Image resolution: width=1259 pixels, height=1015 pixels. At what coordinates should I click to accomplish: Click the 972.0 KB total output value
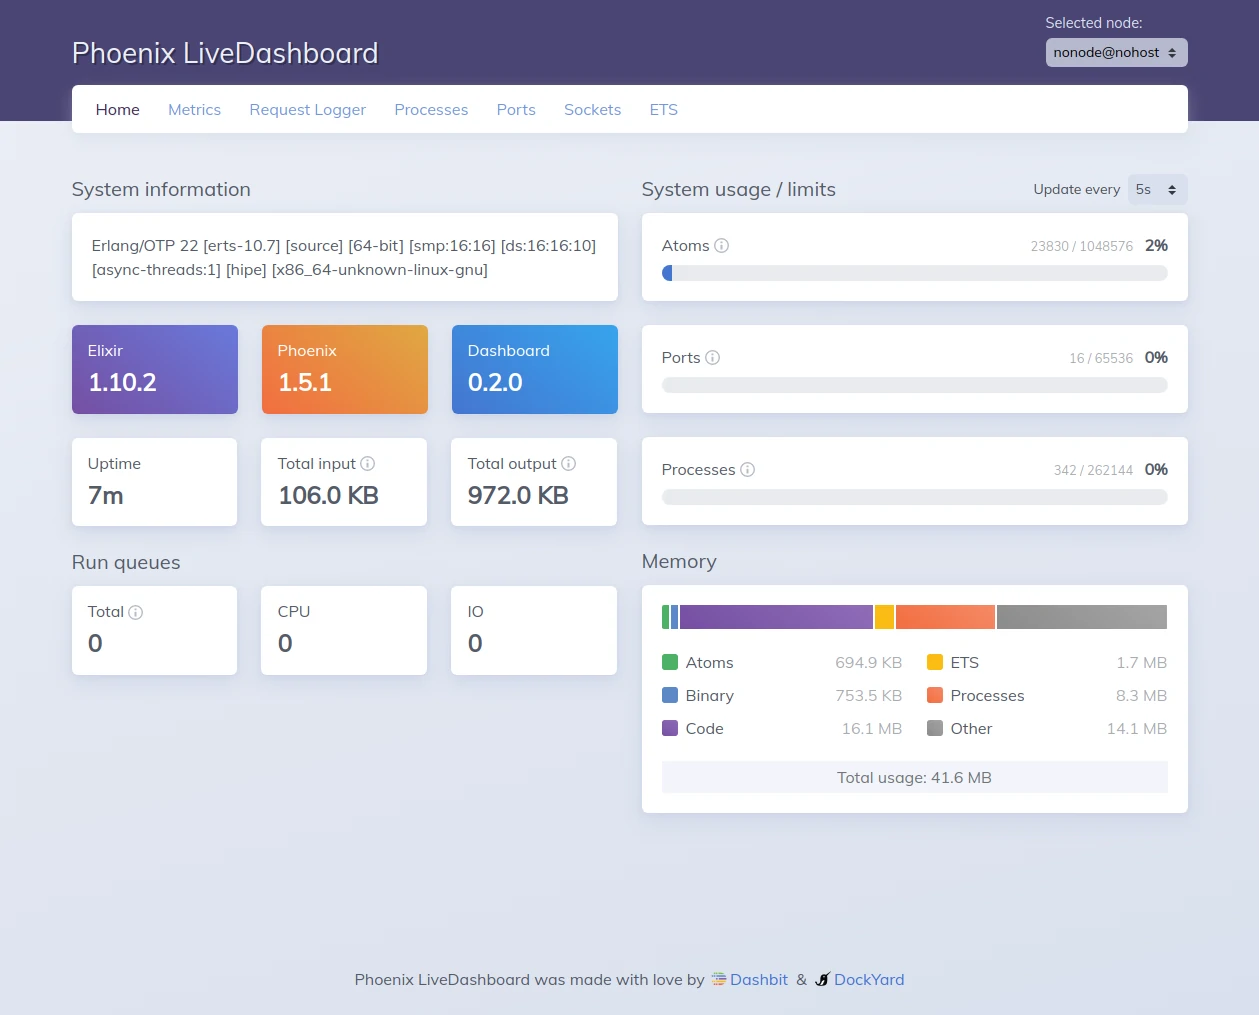coord(518,496)
